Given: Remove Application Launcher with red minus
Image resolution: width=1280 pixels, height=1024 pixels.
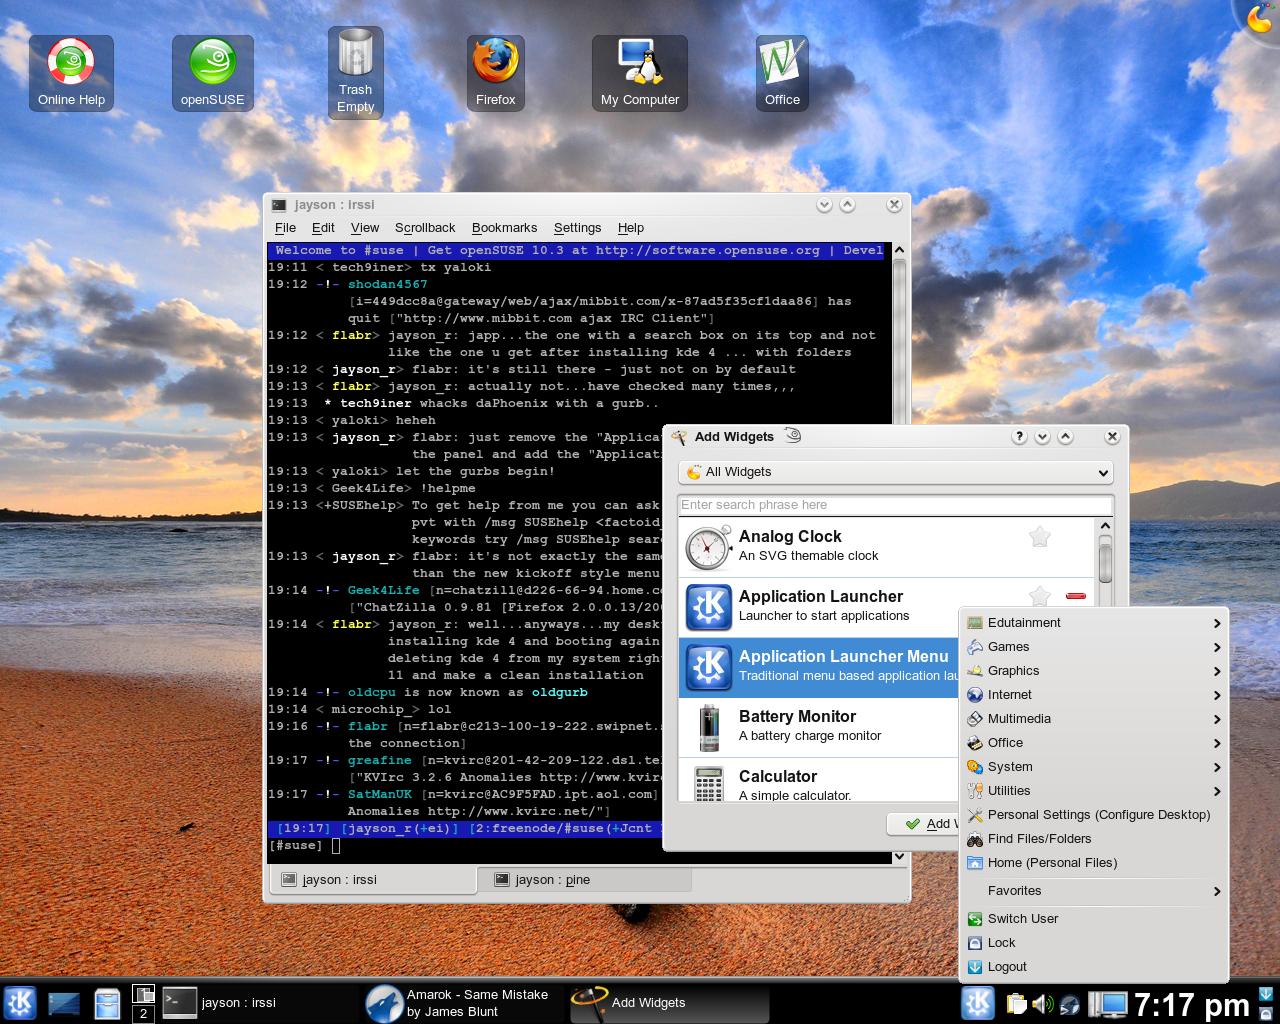Looking at the screenshot, I should (x=1076, y=596).
